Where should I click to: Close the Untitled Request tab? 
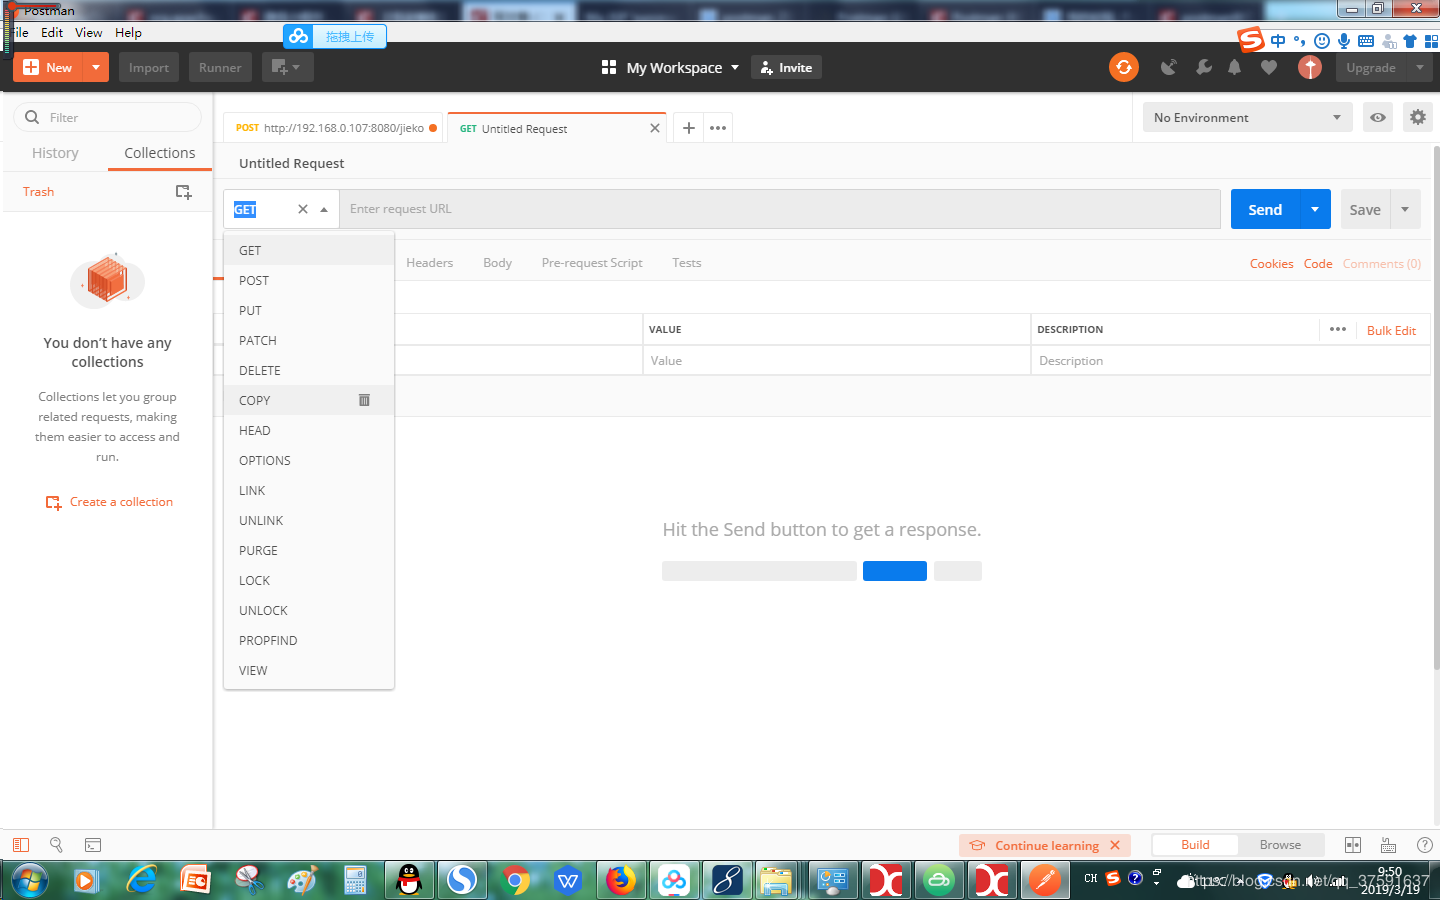[x=655, y=128]
